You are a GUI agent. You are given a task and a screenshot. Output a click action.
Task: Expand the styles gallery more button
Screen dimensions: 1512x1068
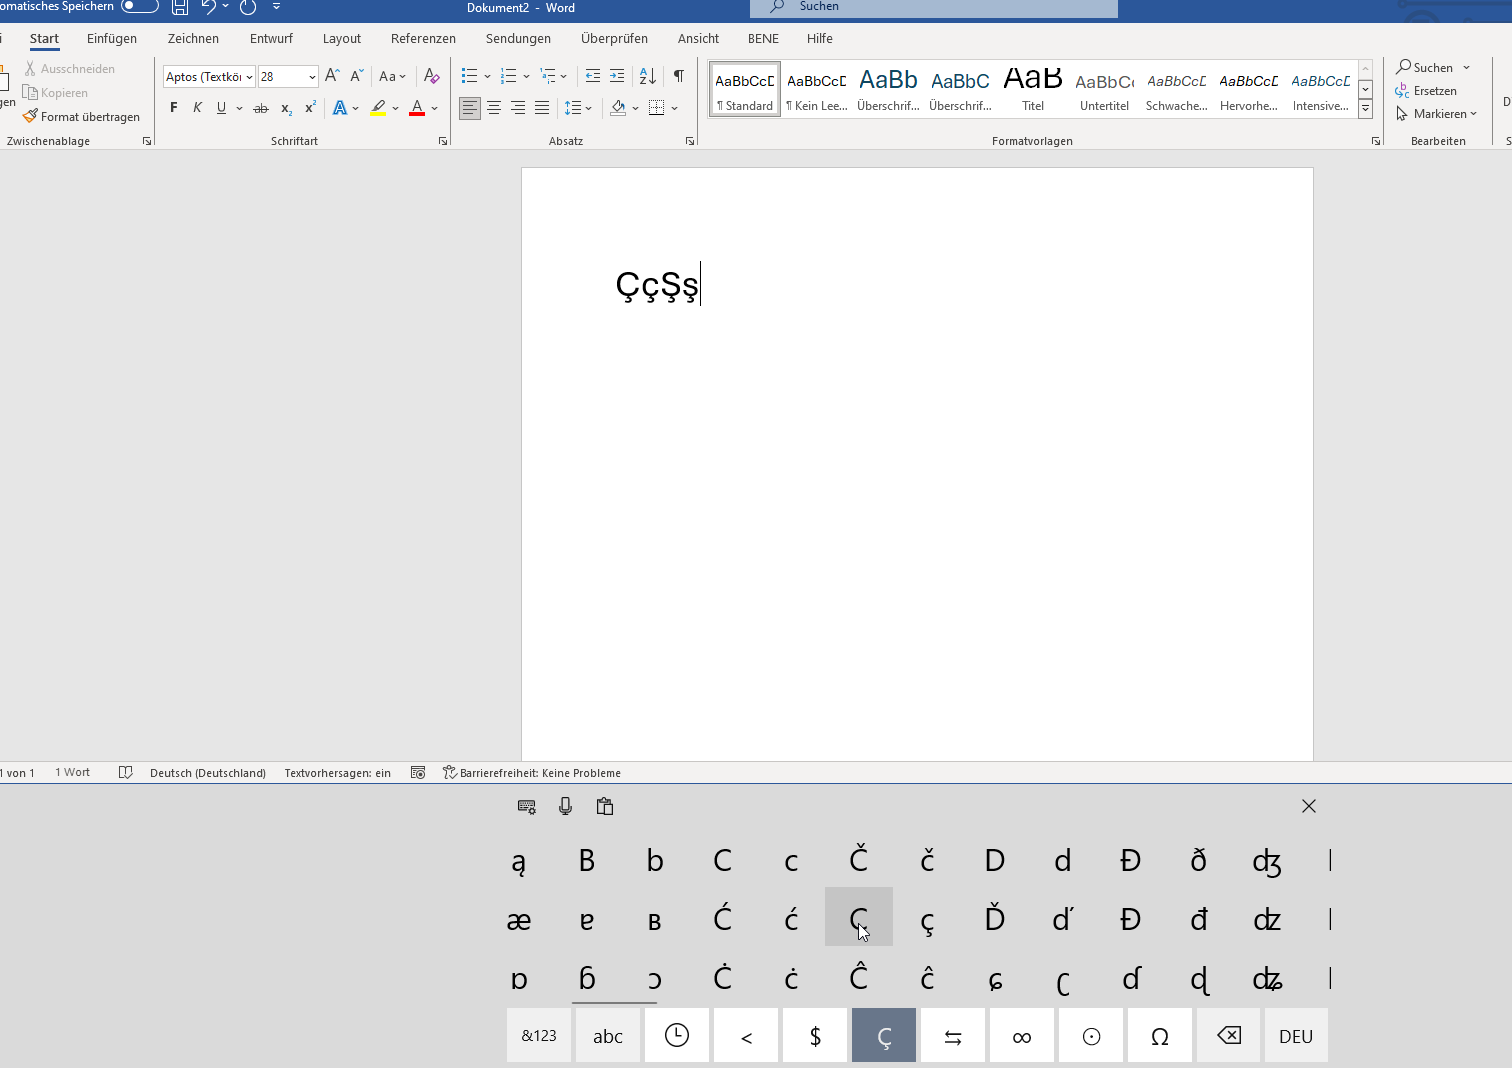tap(1365, 109)
